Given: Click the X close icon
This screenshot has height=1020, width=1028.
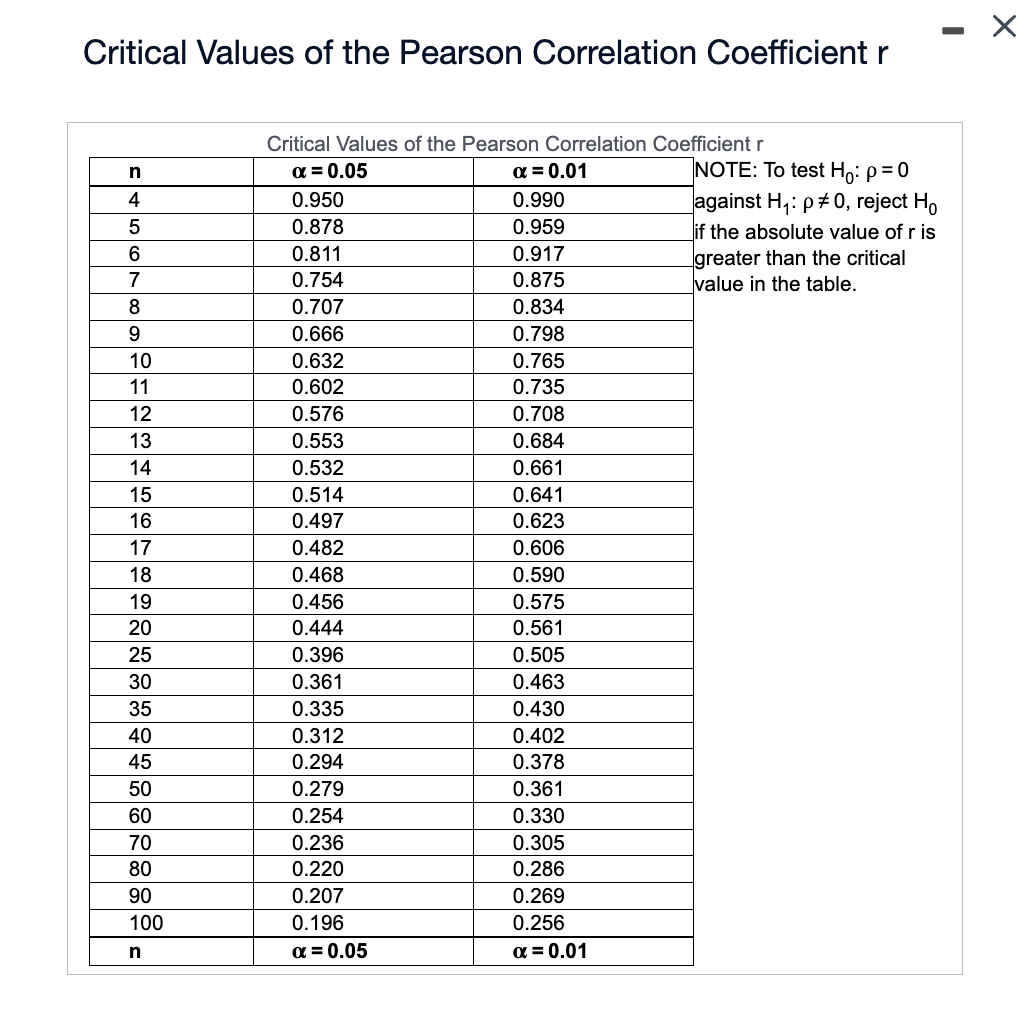Looking at the screenshot, I should (1004, 28).
